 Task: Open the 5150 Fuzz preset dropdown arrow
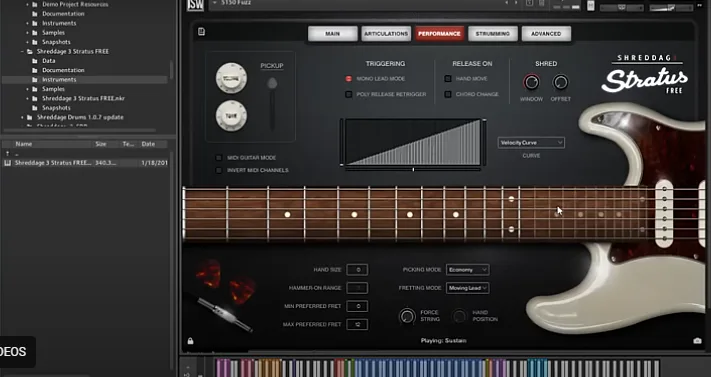pos(215,3)
